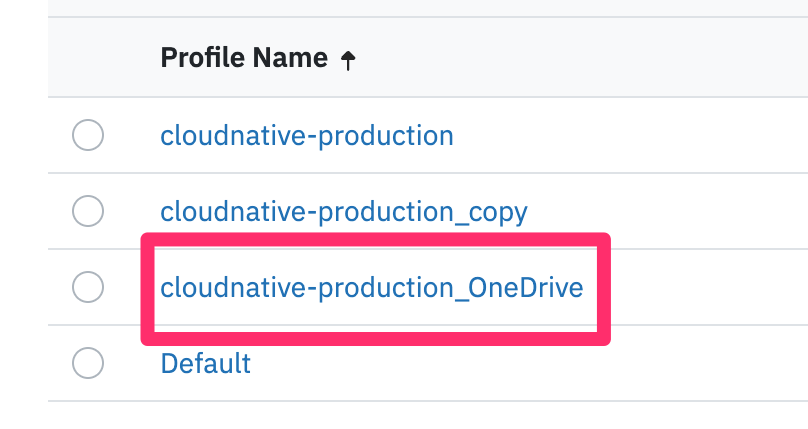Click blank space right of OneDrive profile
This screenshot has width=808, height=429.
point(710,288)
